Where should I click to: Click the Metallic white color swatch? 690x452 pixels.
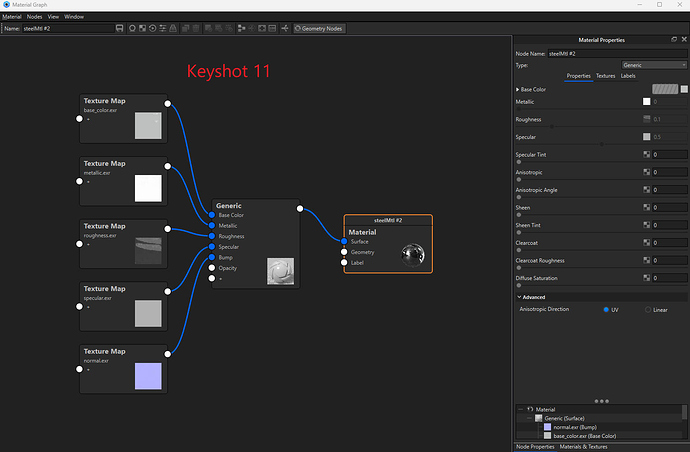point(646,102)
